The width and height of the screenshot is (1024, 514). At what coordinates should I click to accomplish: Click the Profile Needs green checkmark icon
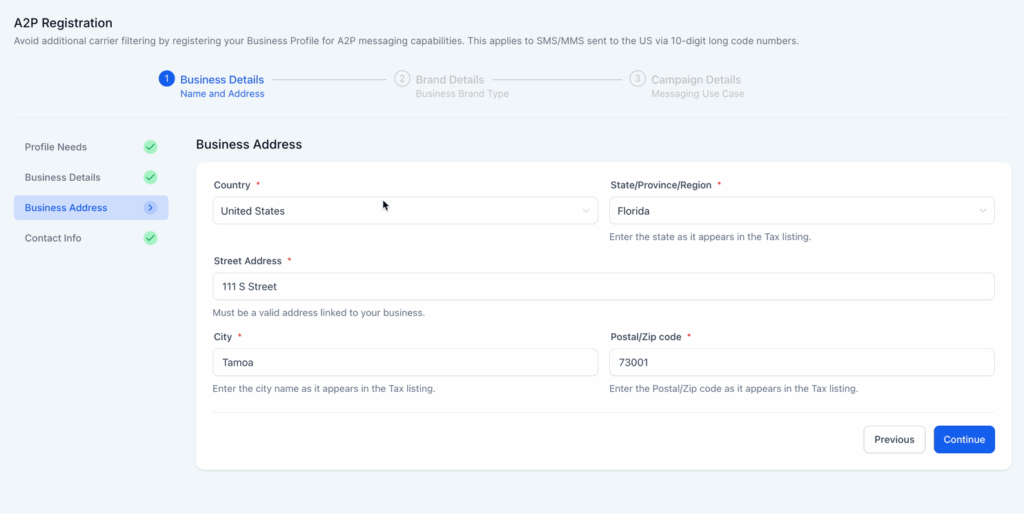click(150, 147)
